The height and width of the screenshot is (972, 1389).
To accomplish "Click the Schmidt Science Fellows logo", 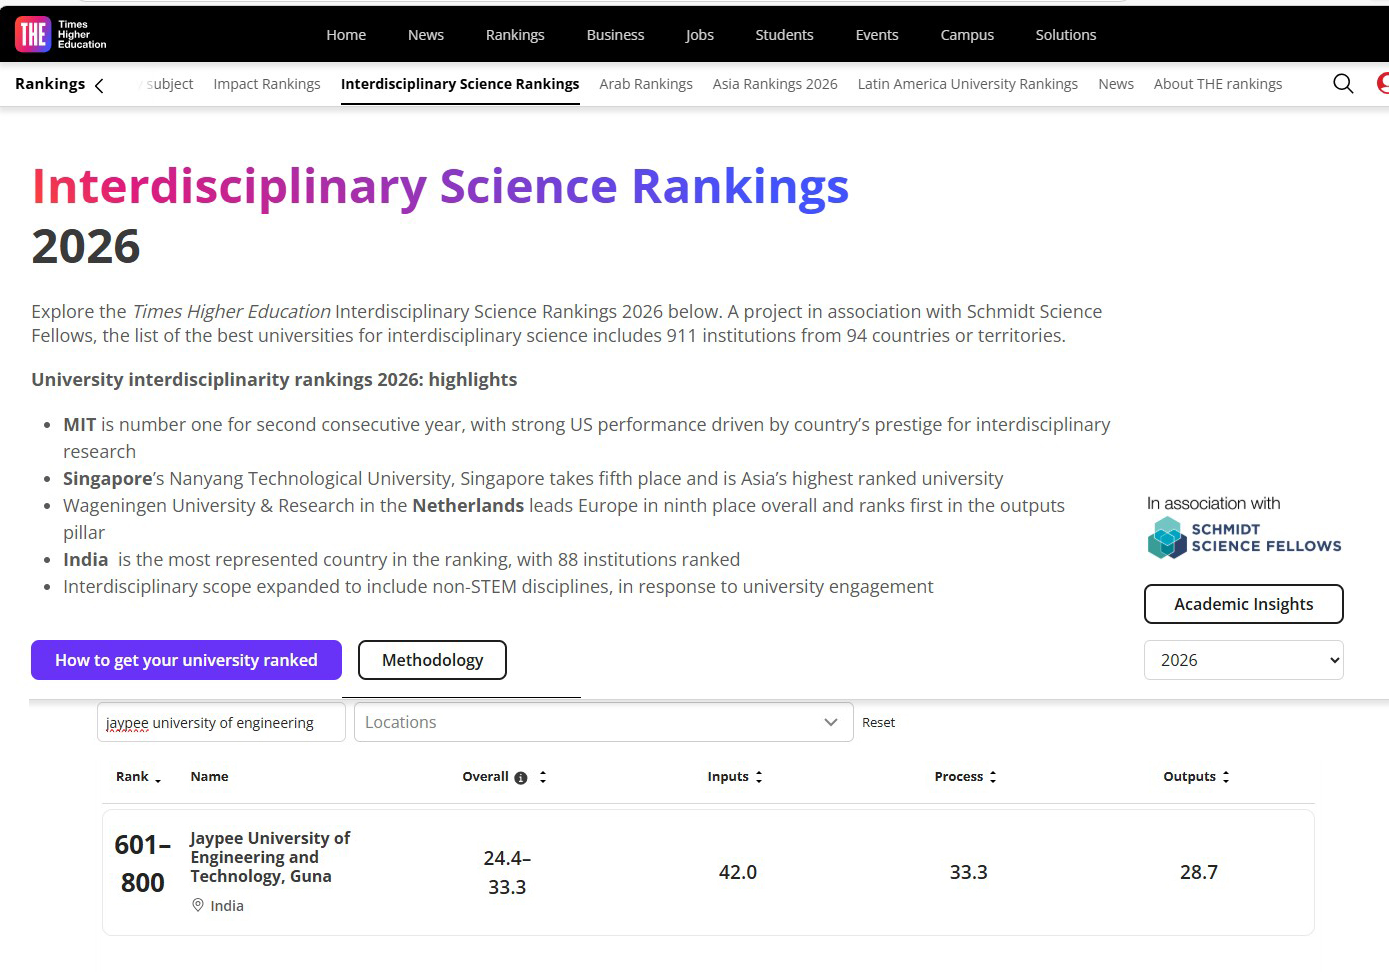I will (x=1244, y=538).
